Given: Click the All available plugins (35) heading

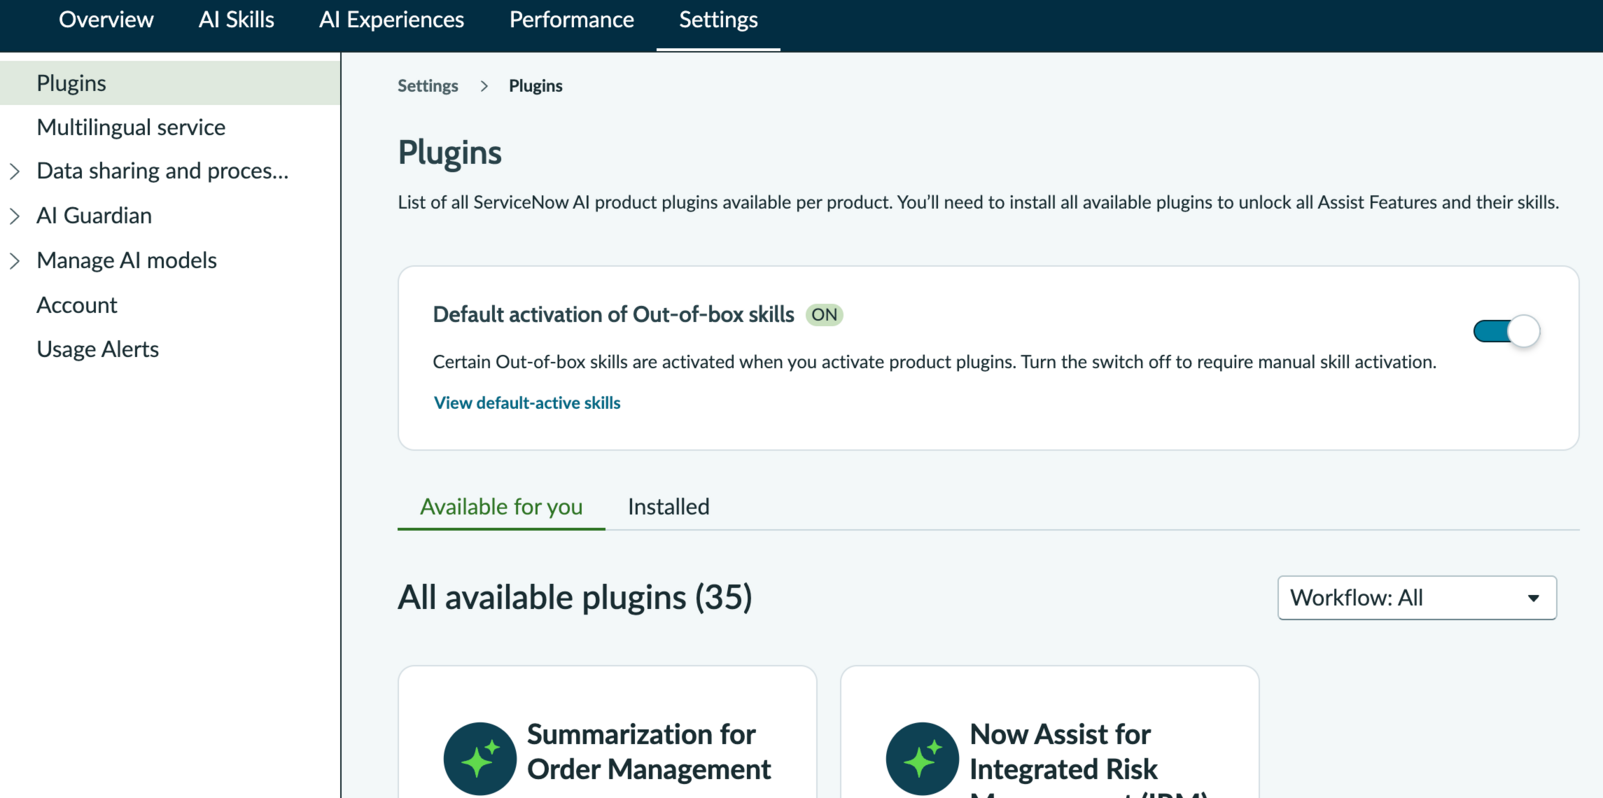Looking at the screenshot, I should [x=575, y=597].
